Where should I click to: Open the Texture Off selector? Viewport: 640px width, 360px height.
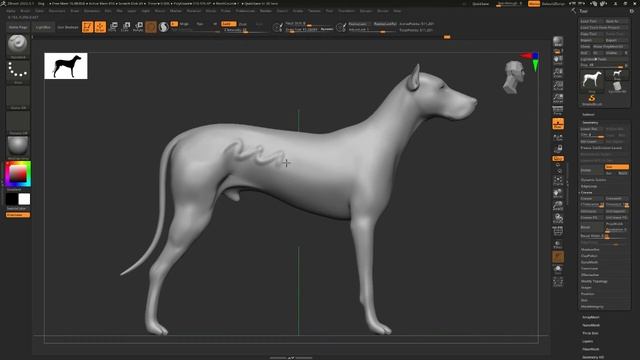pyautogui.click(x=18, y=122)
